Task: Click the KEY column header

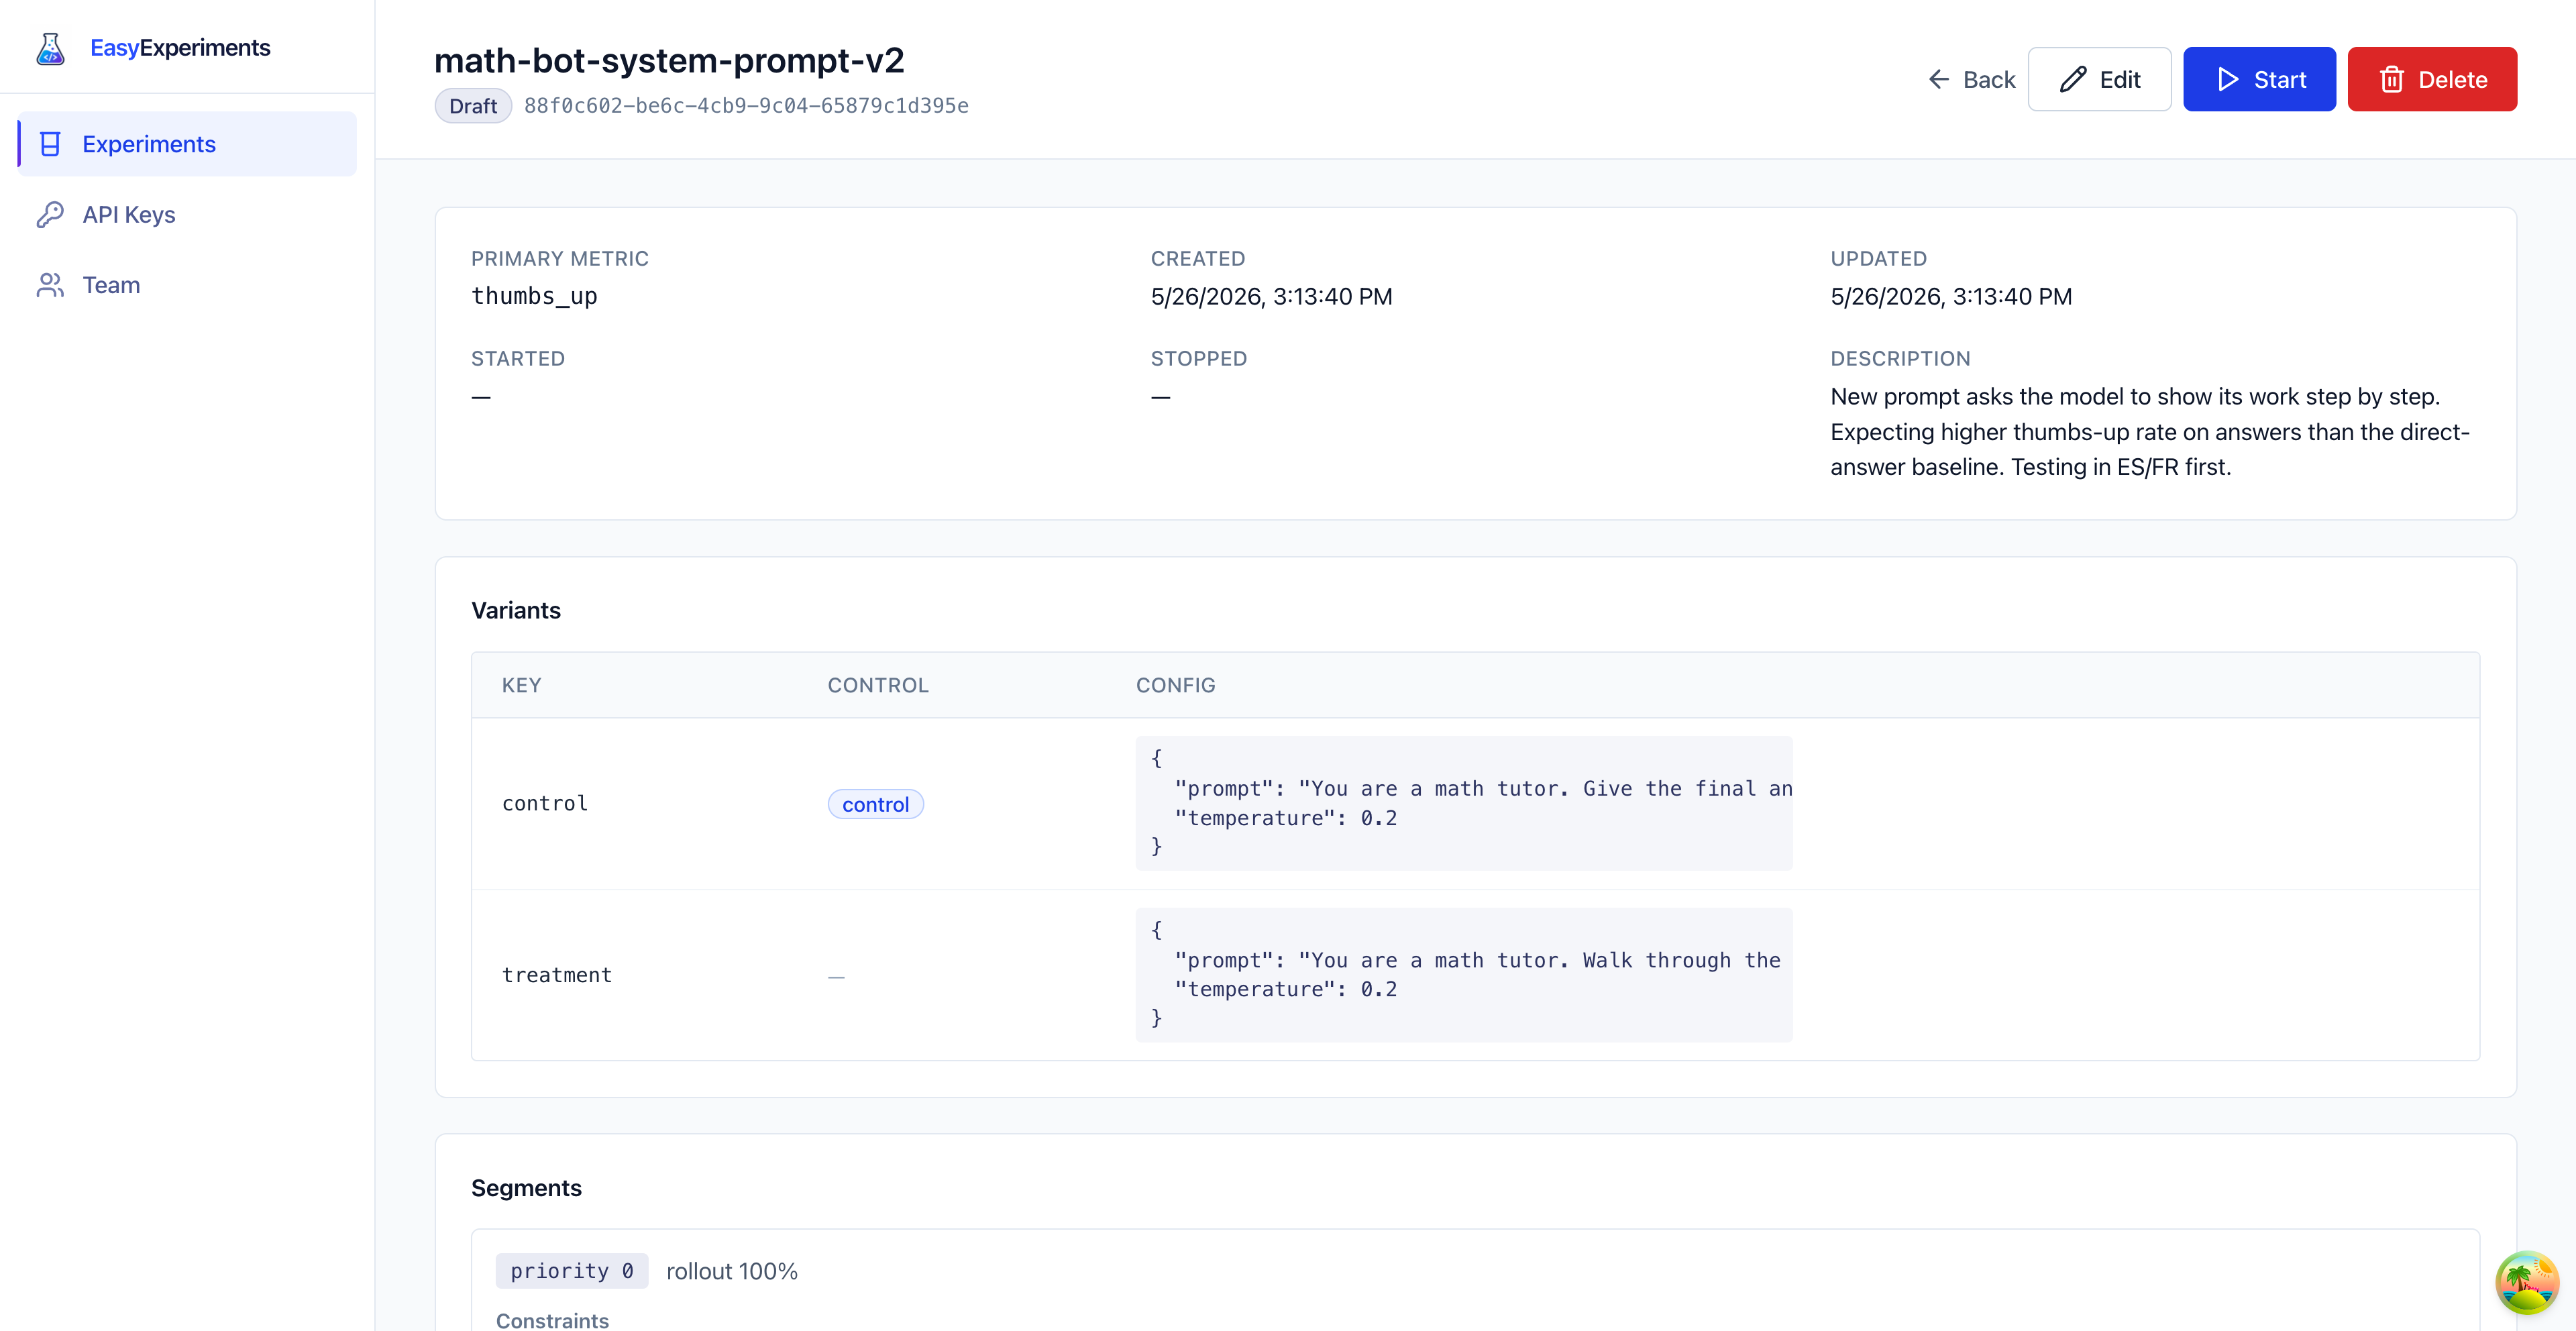Action: click(521, 685)
